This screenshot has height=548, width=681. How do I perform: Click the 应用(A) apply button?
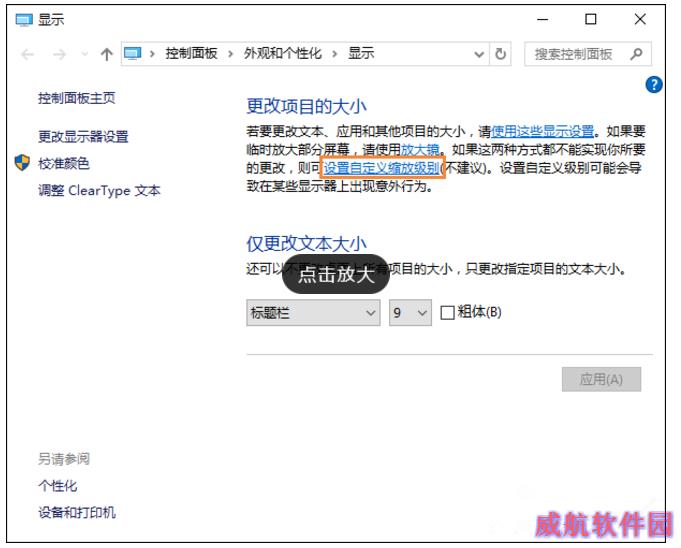point(601,379)
